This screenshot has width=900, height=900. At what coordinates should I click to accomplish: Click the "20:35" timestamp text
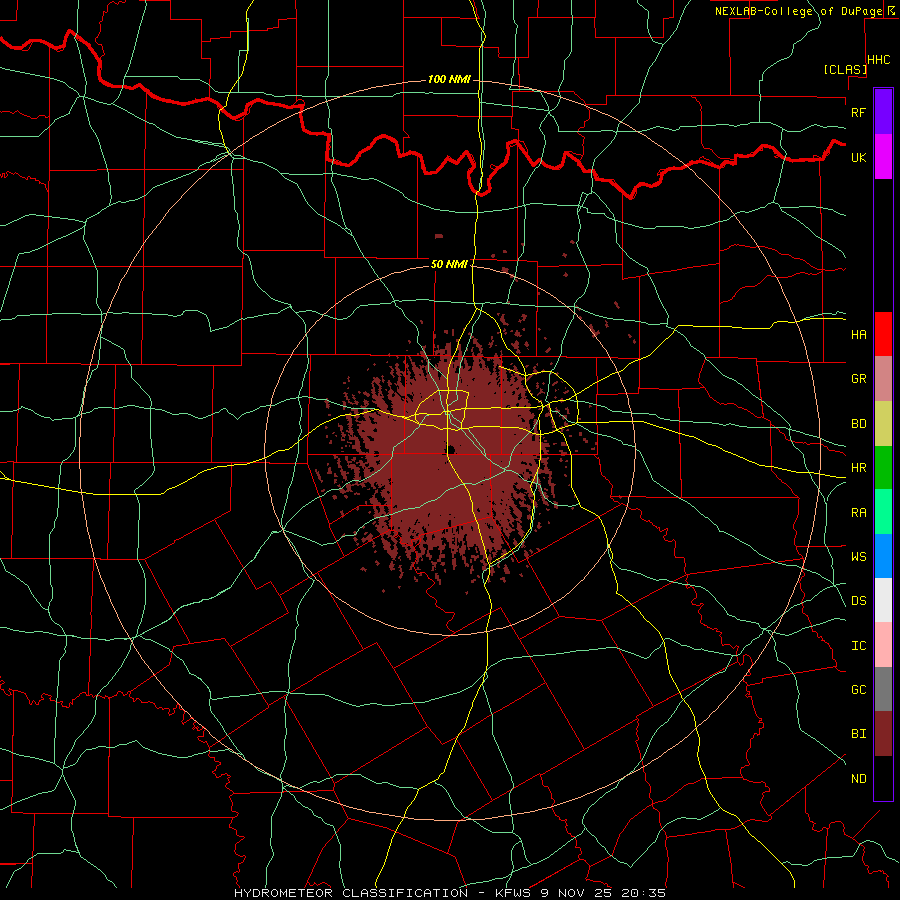641,893
